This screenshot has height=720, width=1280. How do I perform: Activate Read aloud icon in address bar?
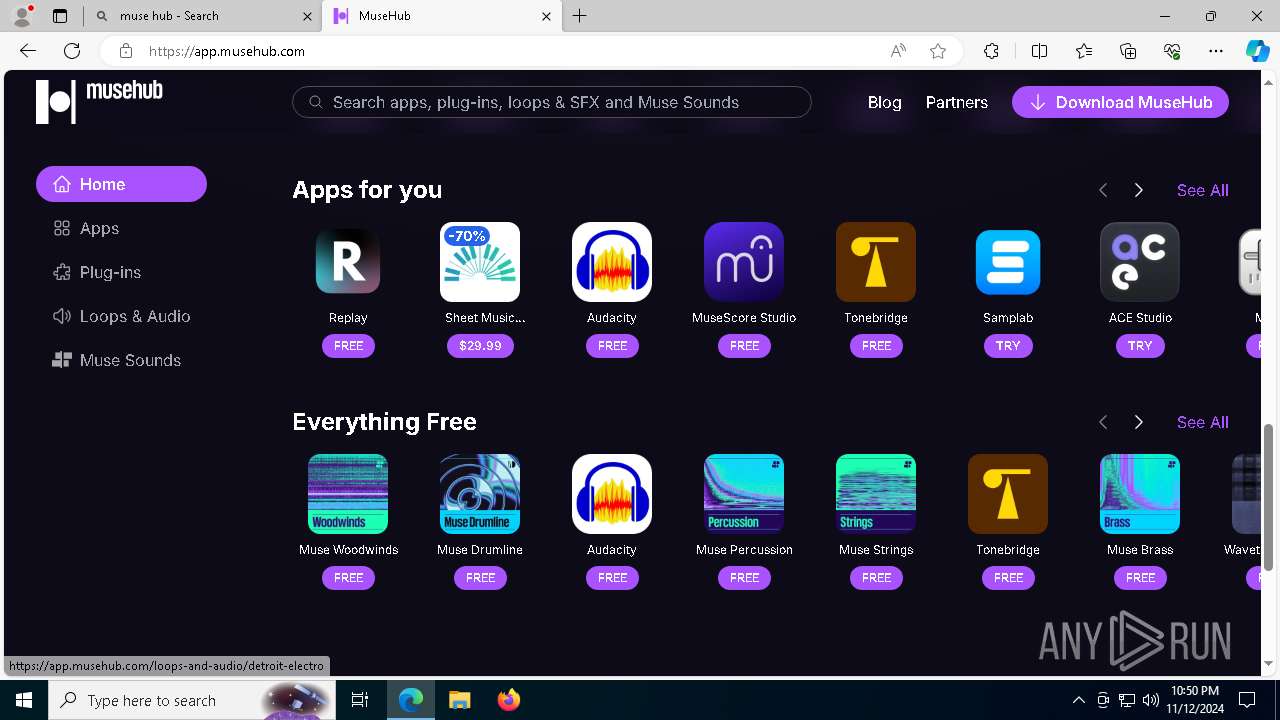[898, 51]
